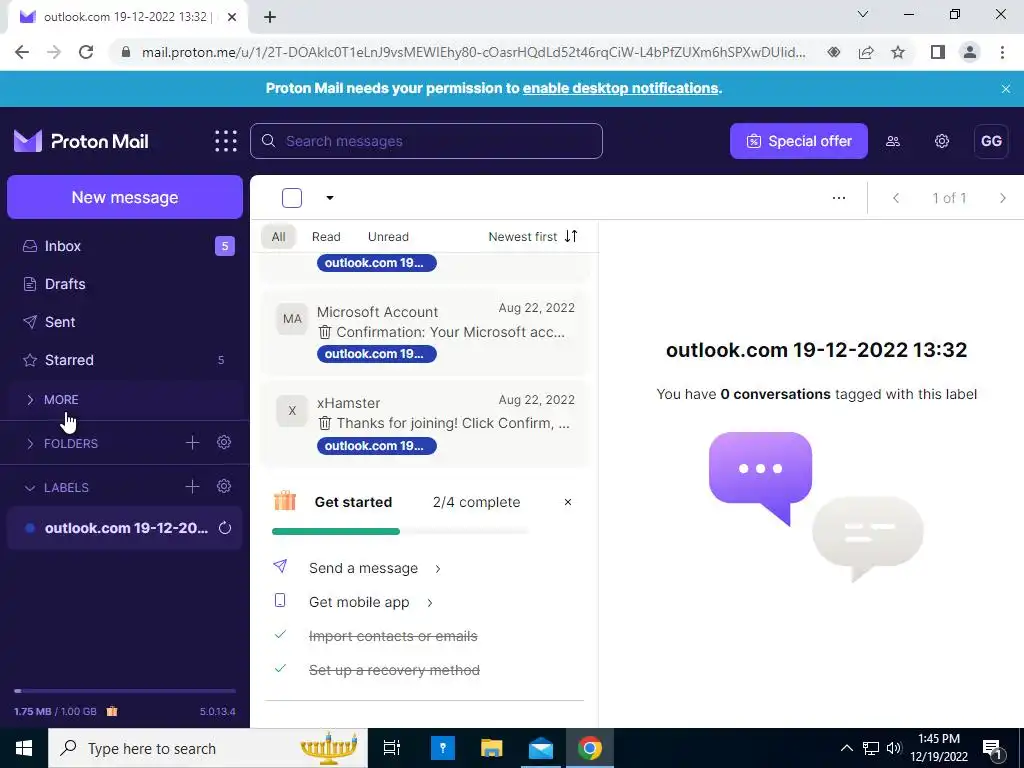The width and height of the screenshot is (1024, 768).
Task: Open a new browser tab
Action: (270, 17)
